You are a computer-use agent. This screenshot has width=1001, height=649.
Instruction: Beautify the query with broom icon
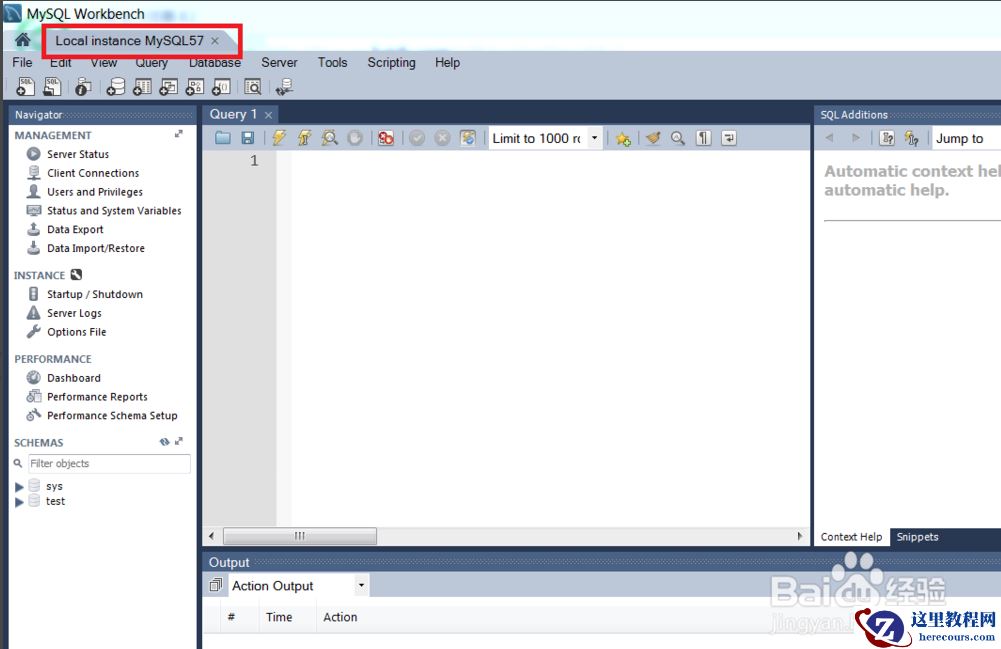(652, 138)
